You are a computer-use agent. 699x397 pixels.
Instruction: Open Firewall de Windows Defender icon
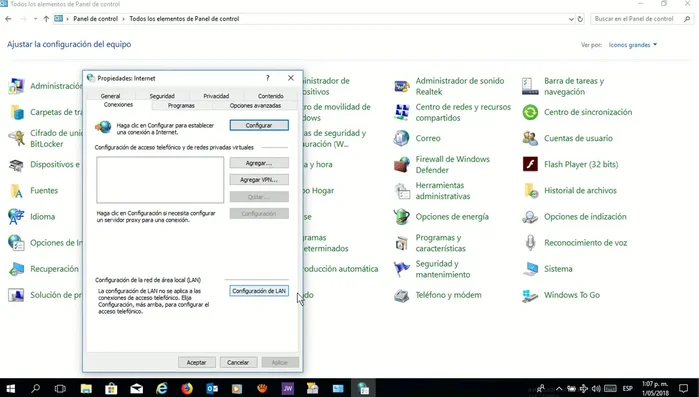(402, 164)
